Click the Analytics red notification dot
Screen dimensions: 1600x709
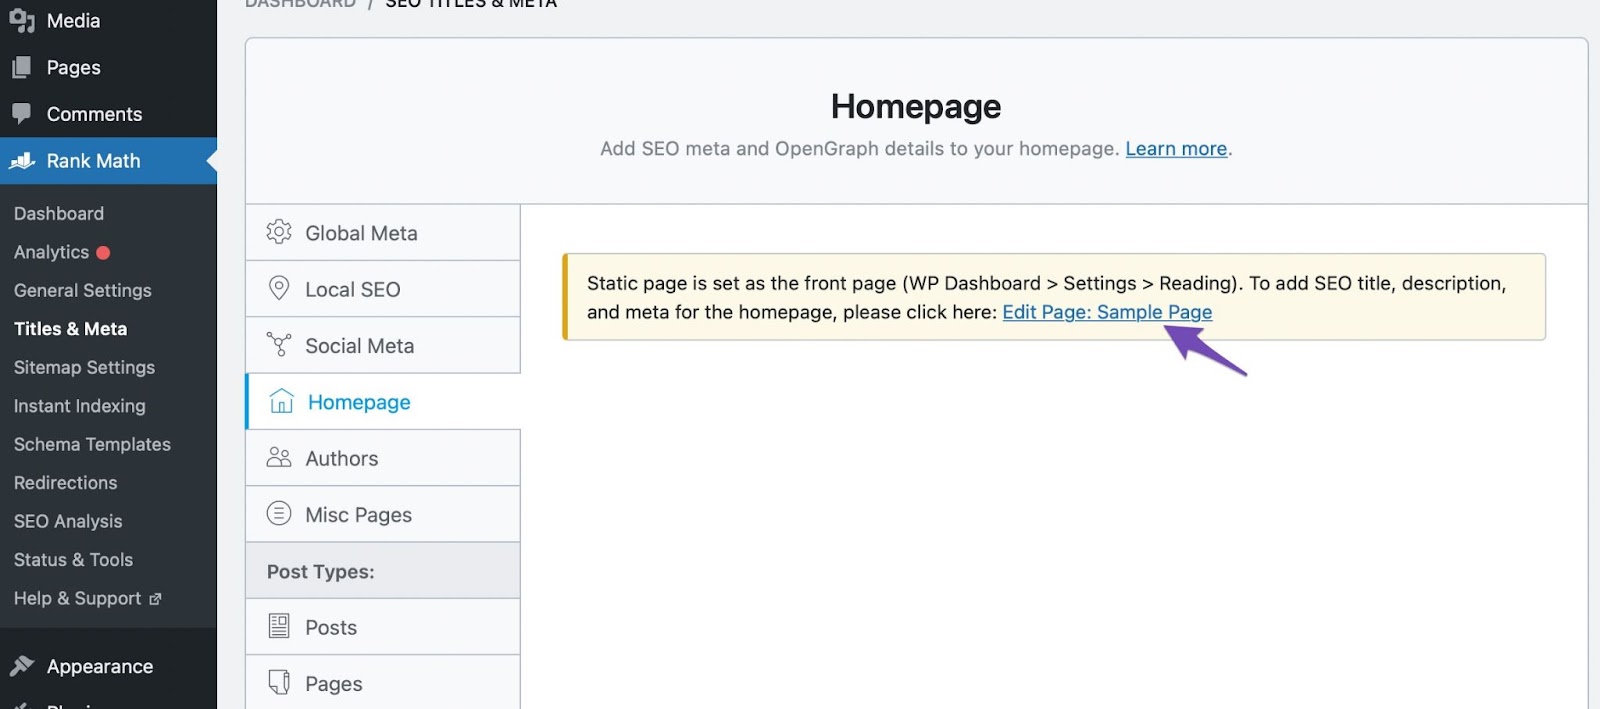[x=103, y=253]
